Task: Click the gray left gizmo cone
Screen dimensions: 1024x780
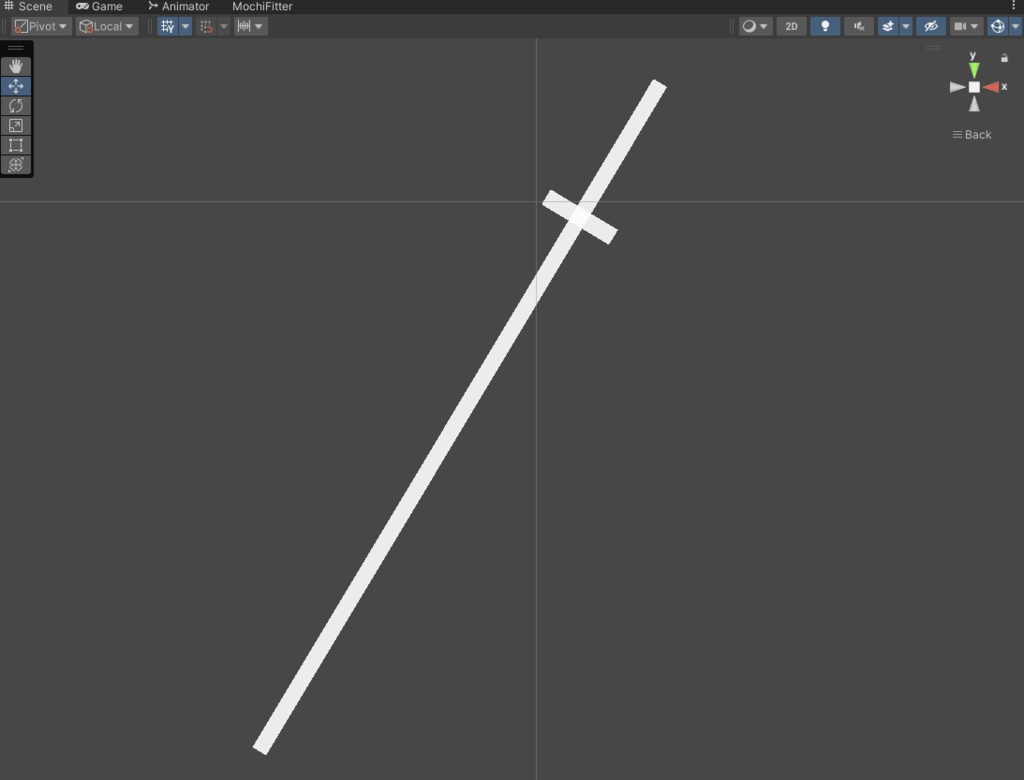Action: coord(957,87)
